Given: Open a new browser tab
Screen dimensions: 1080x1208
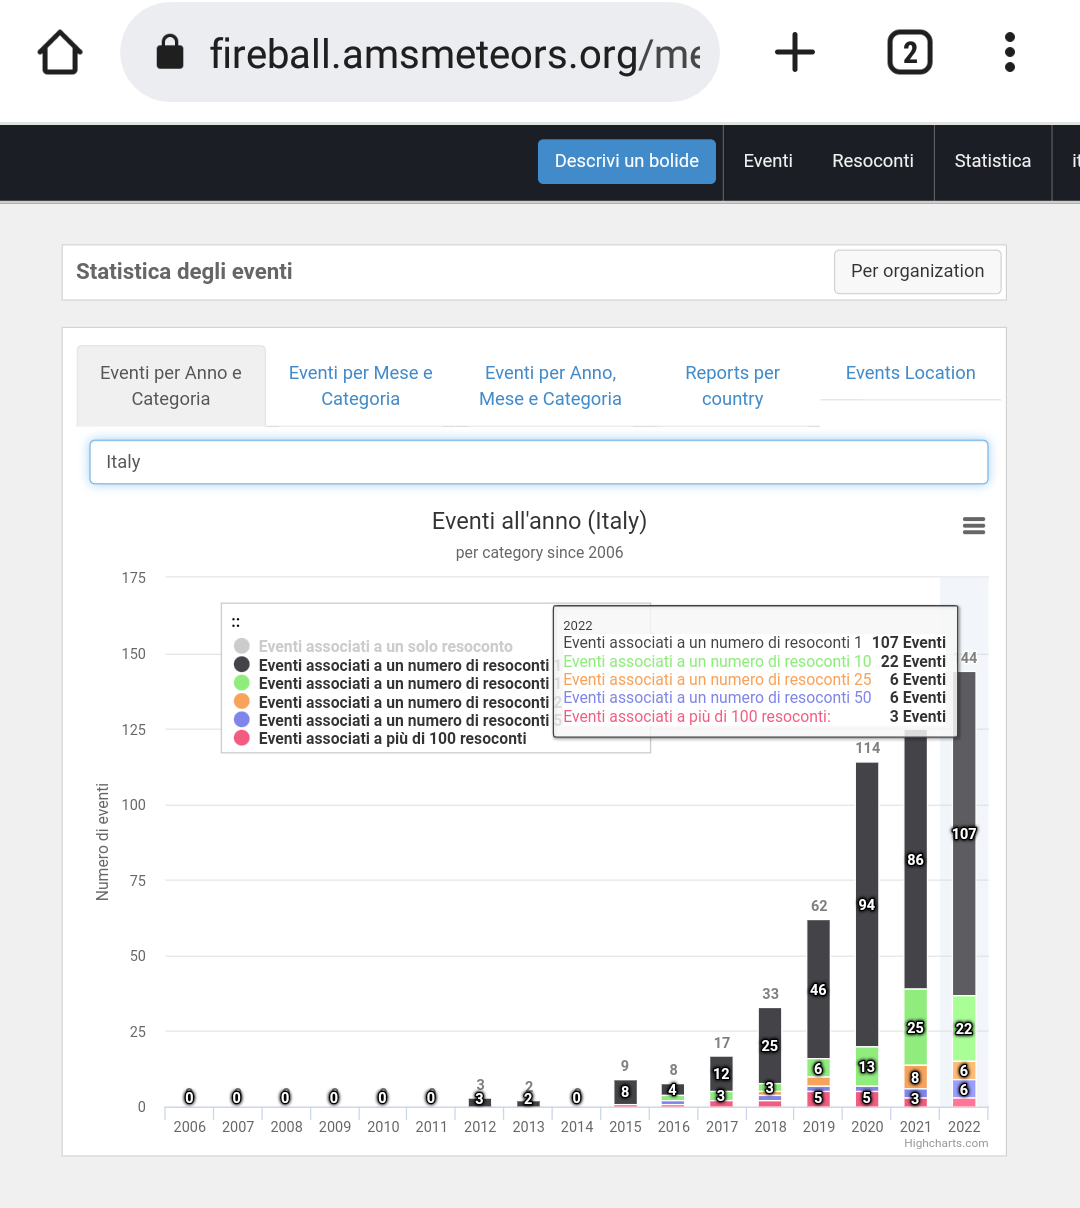Looking at the screenshot, I should 795,53.
